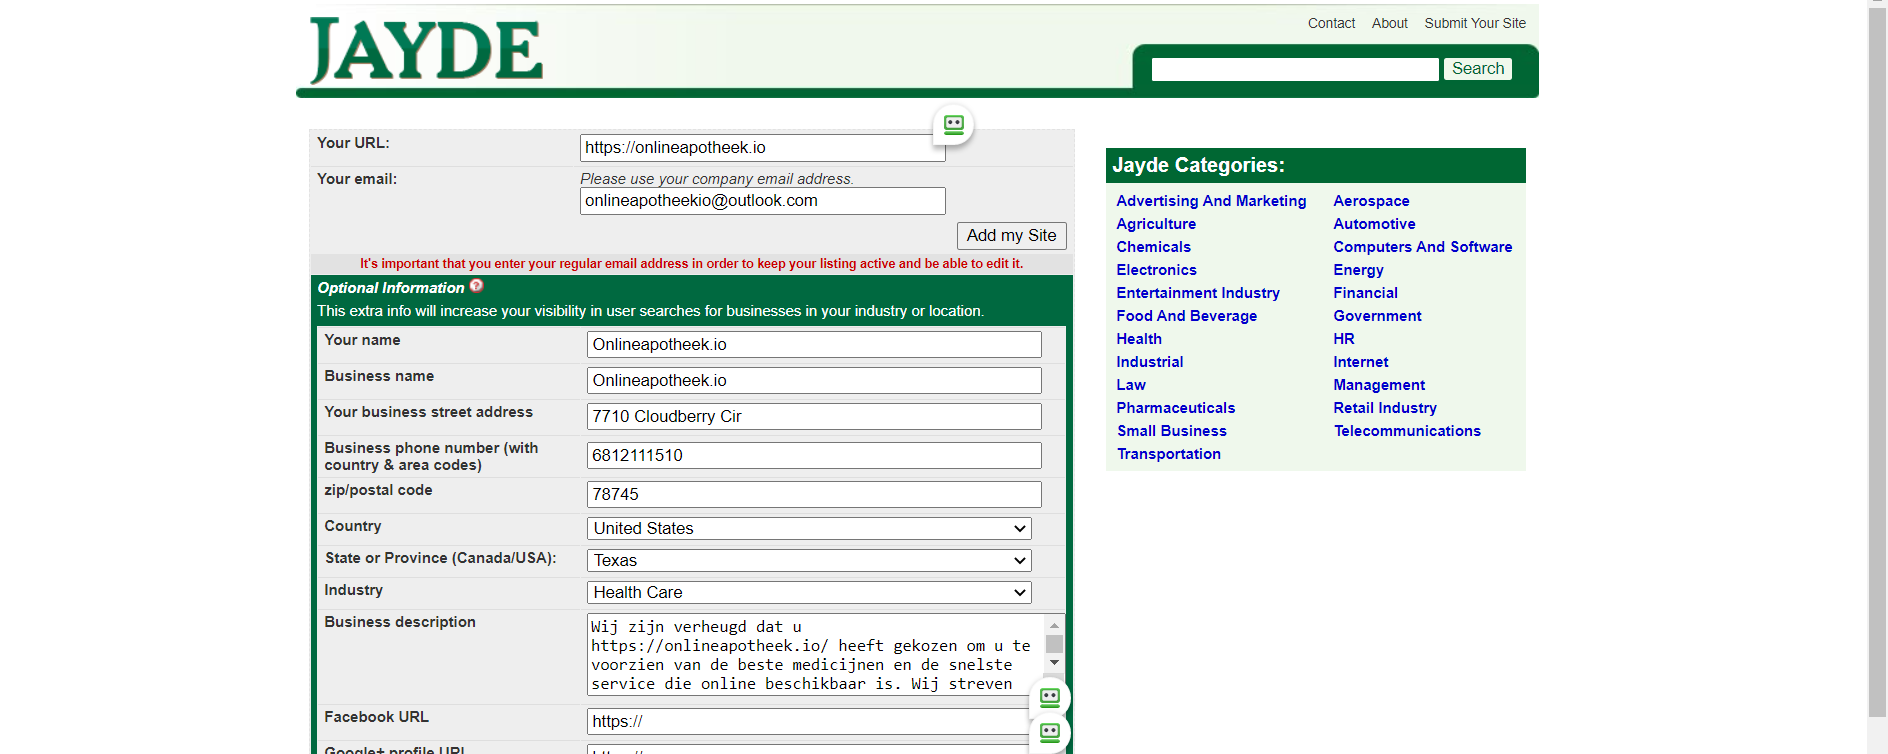Click the page's vertical scrollbar
The width and height of the screenshot is (1888, 754).
coord(1877,360)
